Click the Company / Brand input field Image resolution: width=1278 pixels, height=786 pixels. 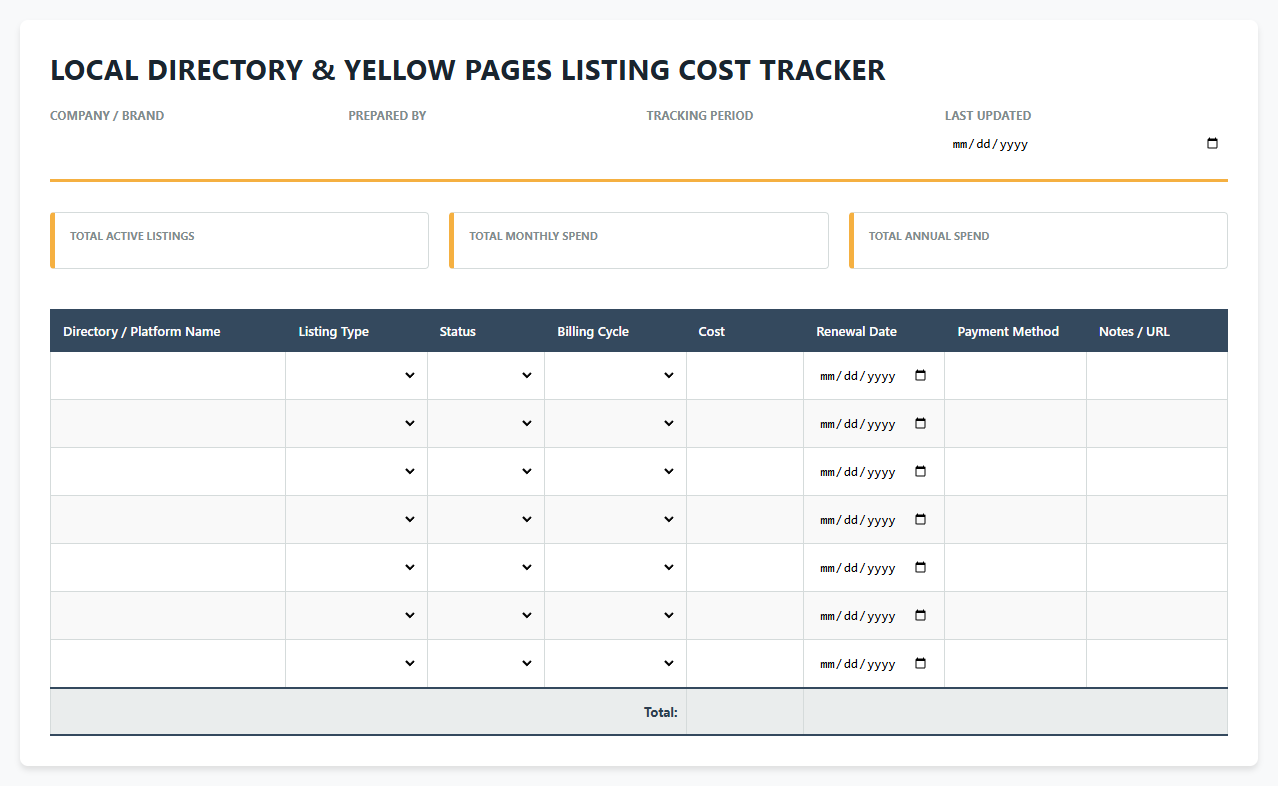(191, 144)
